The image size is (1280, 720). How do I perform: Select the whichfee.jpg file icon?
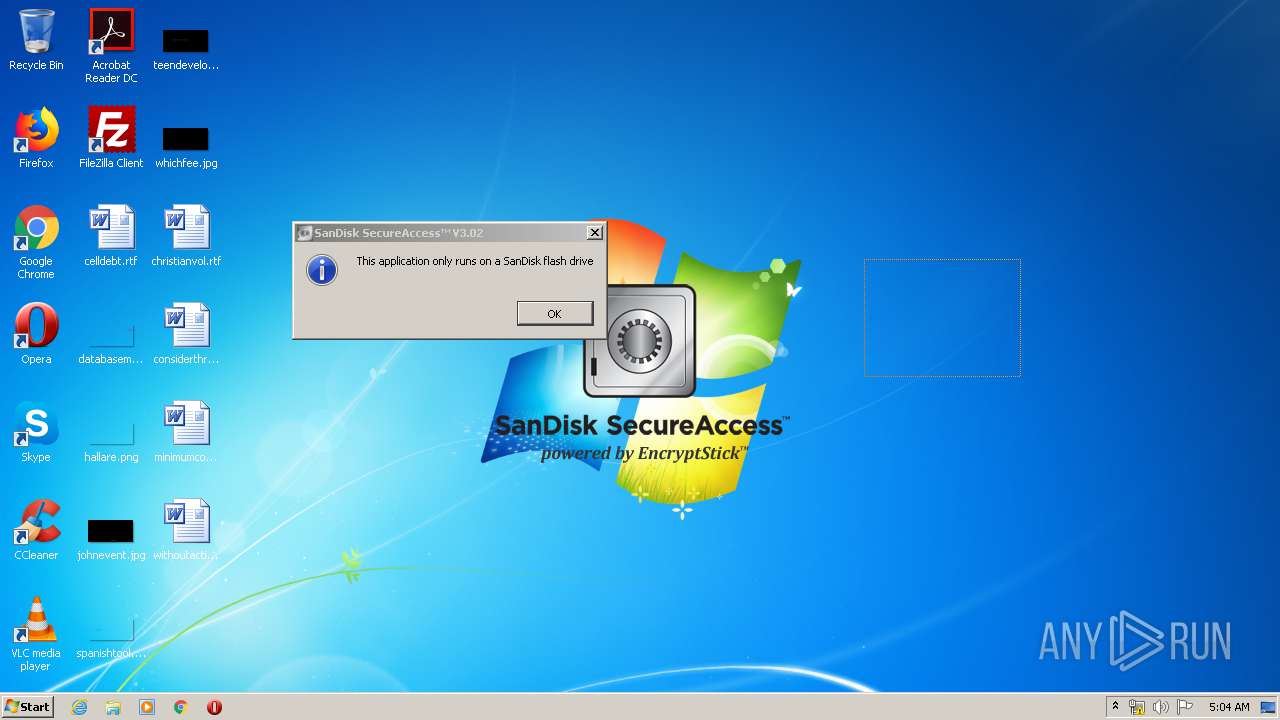click(x=186, y=146)
